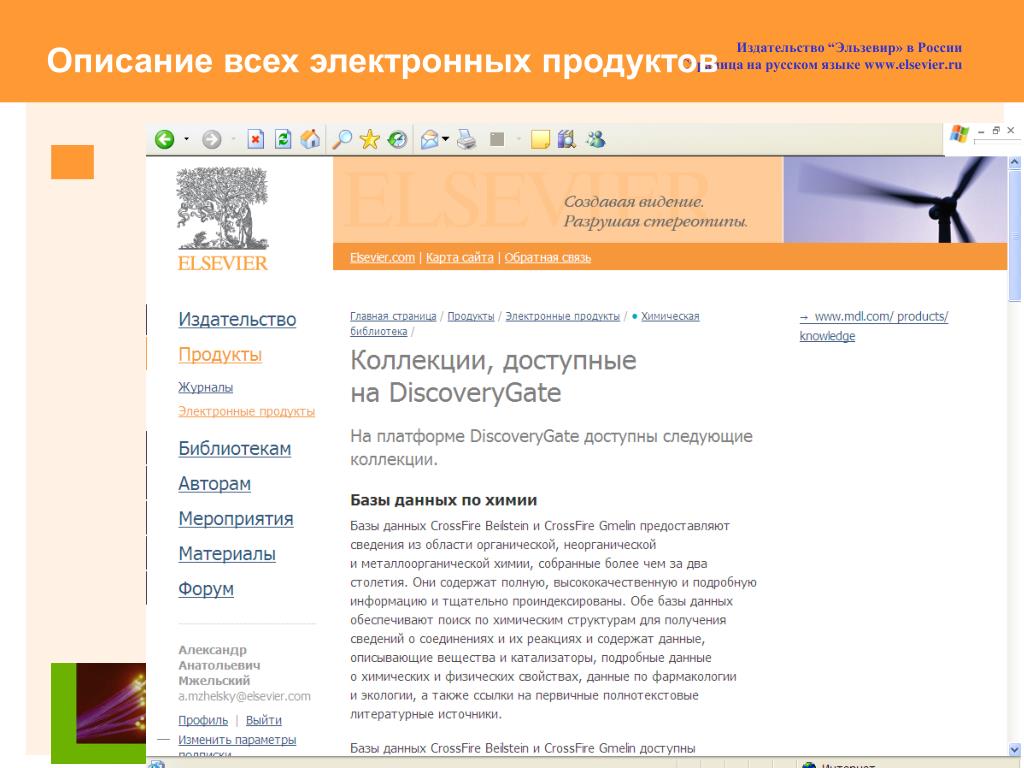Open Карта сайта link
The width and height of the screenshot is (1024, 768).
(x=460, y=257)
